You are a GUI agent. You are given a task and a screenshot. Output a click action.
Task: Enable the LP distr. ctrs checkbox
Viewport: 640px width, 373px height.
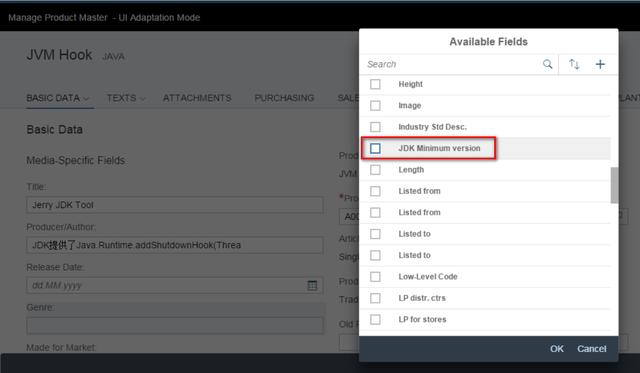[375, 298]
